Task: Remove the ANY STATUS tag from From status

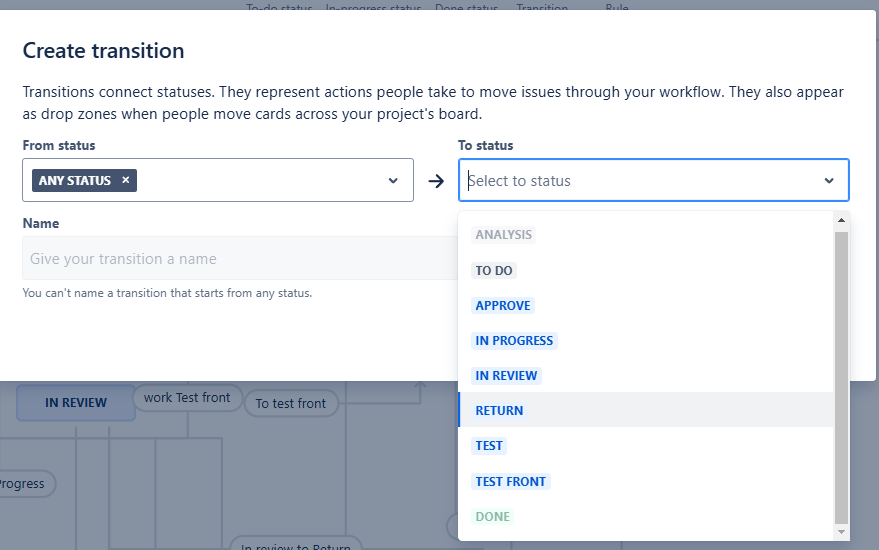Action: (126, 180)
